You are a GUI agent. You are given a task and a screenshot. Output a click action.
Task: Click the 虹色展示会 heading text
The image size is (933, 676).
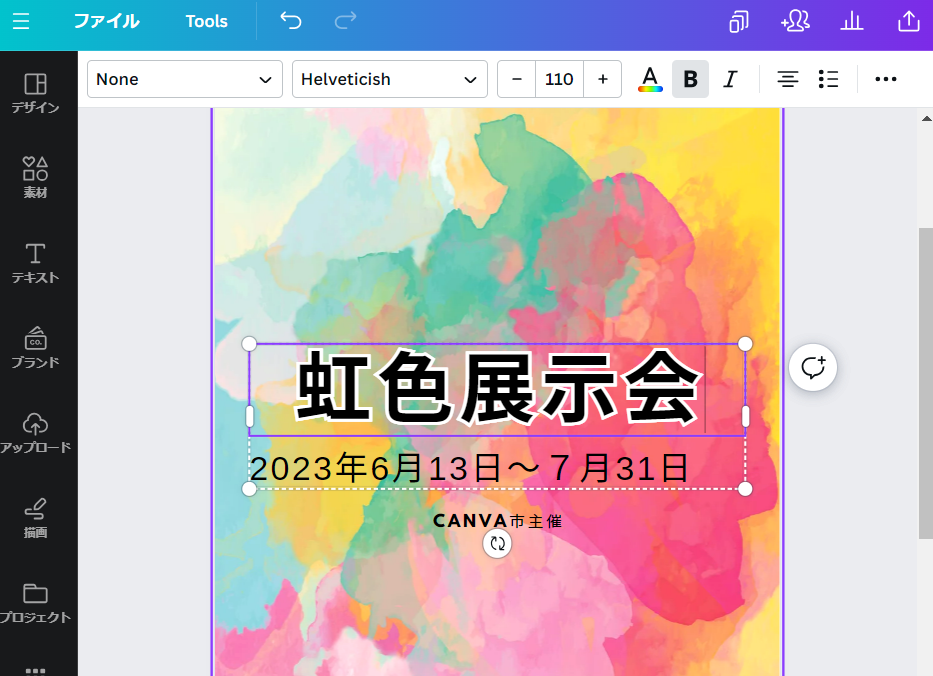pyautogui.click(x=497, y=389)
